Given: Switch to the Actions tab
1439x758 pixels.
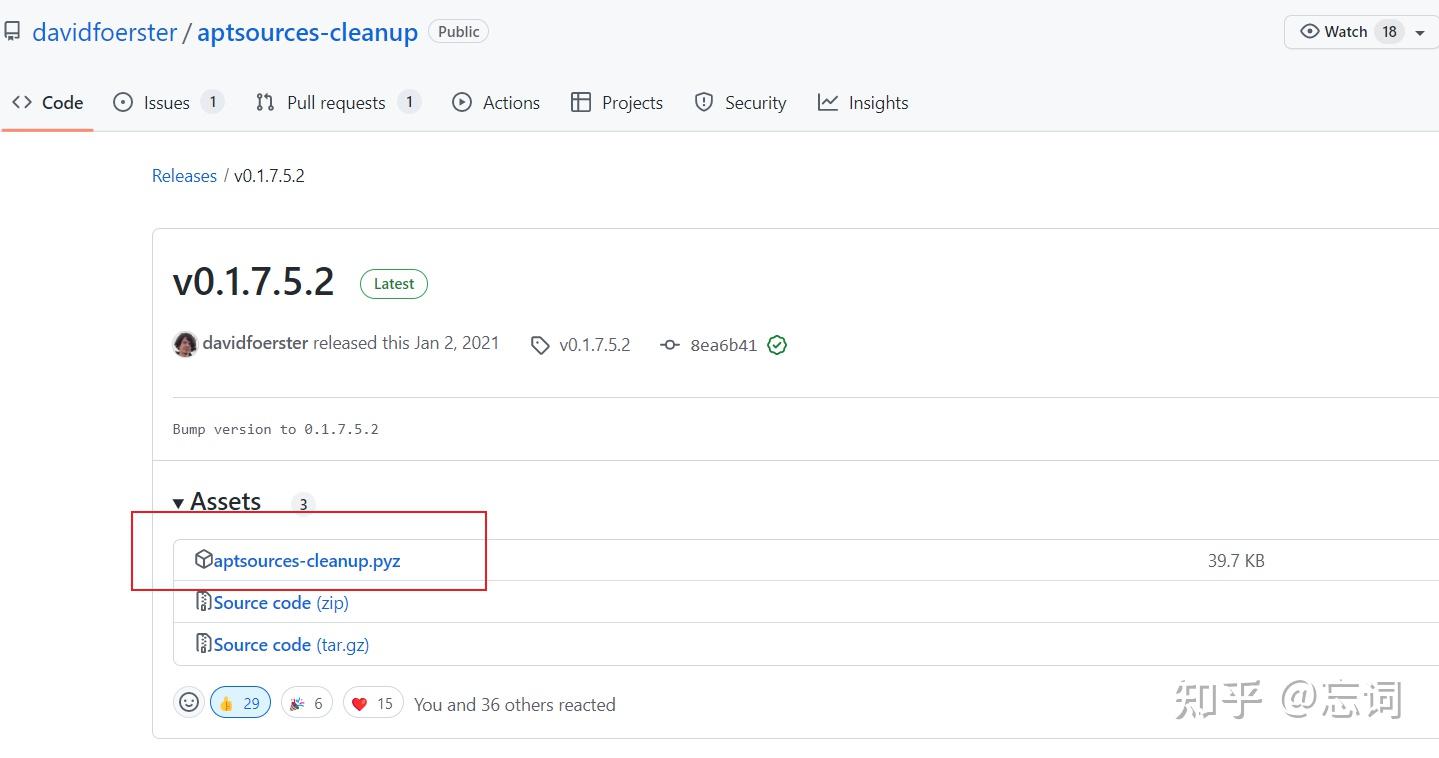Looking at the screenshot, I should (496, 102).
